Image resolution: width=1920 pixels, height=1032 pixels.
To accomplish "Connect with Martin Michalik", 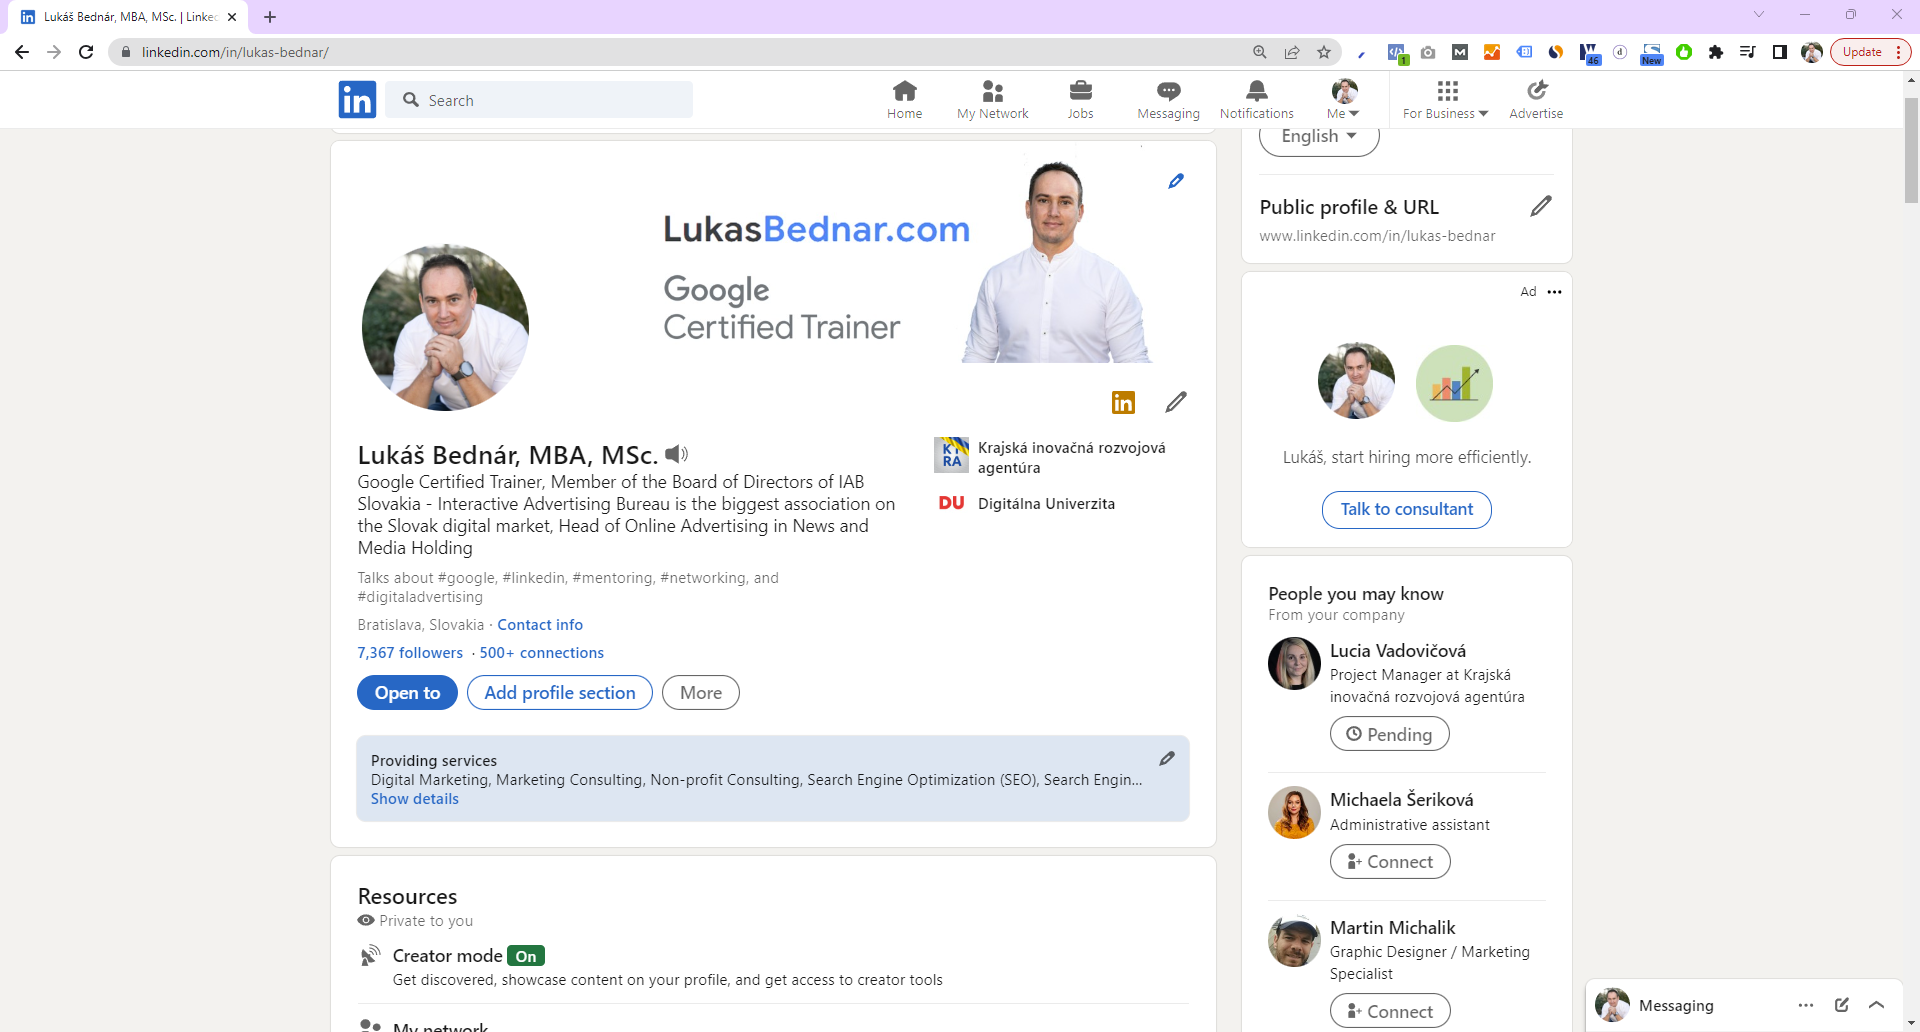I will click(x=1390, y=1011).
